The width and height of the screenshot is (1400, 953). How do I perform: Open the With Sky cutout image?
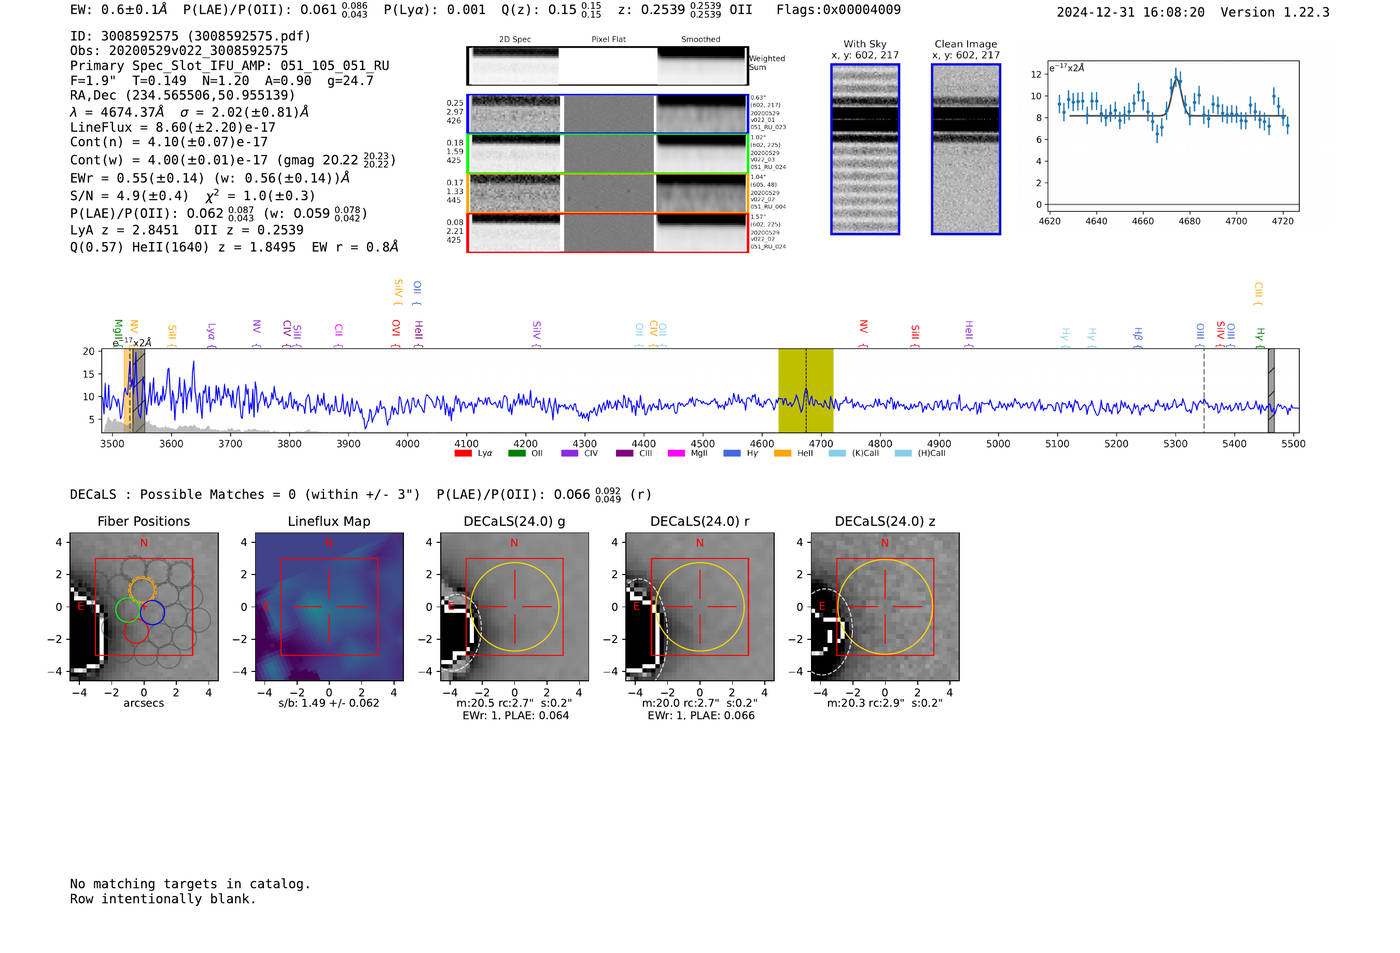tap(865, 149)
